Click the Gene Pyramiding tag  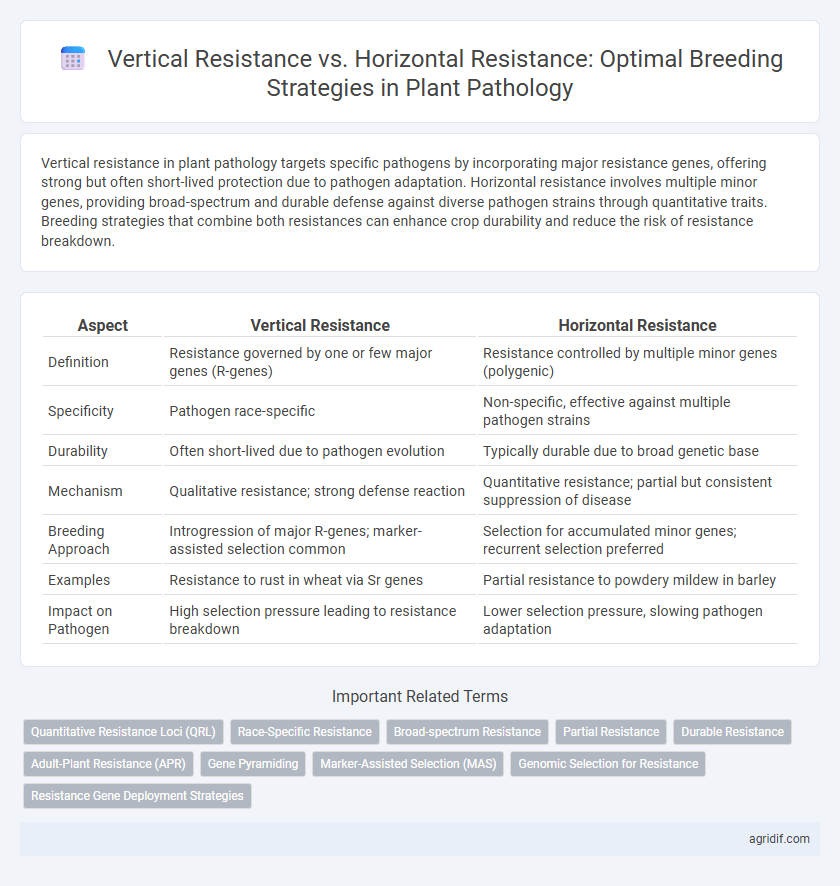pyautogui.click(x=253, y=764)
